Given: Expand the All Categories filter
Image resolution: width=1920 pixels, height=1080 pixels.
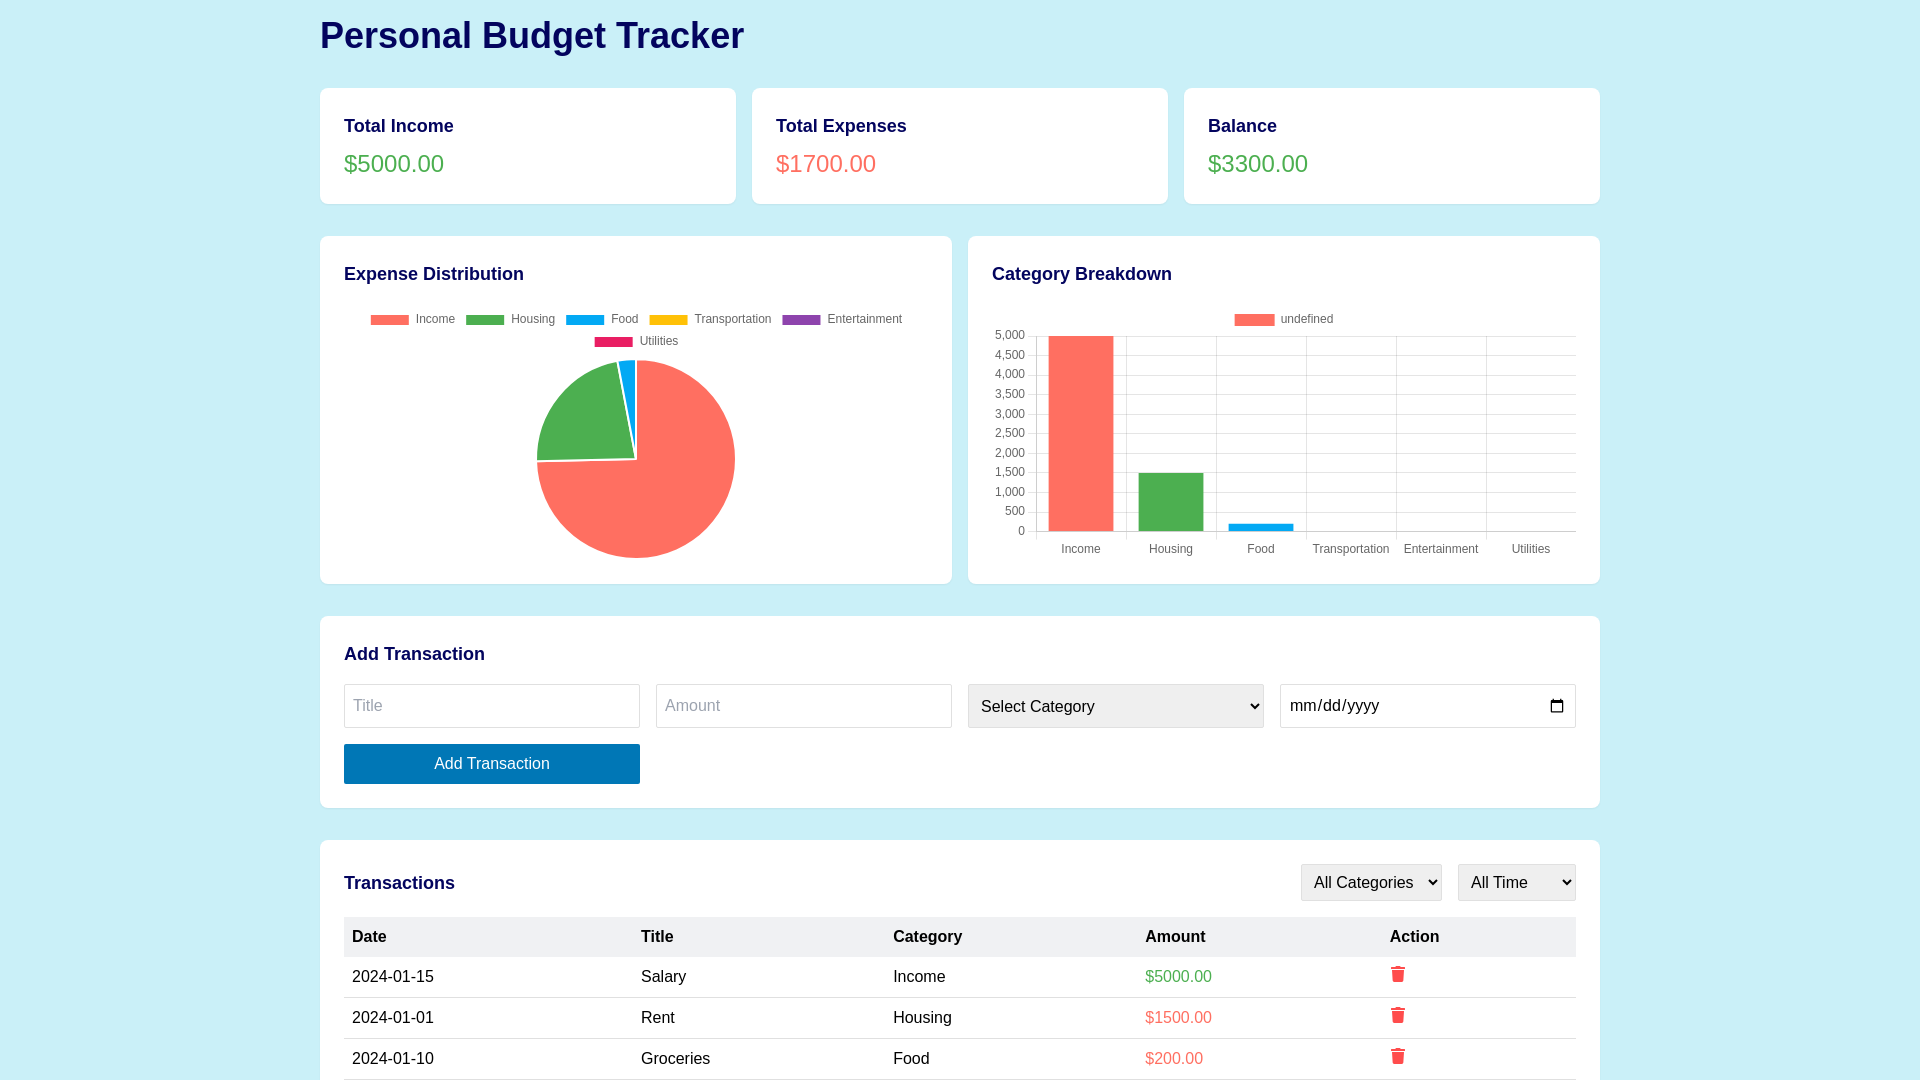Looking at the screenshot, I should [1370, 882].
